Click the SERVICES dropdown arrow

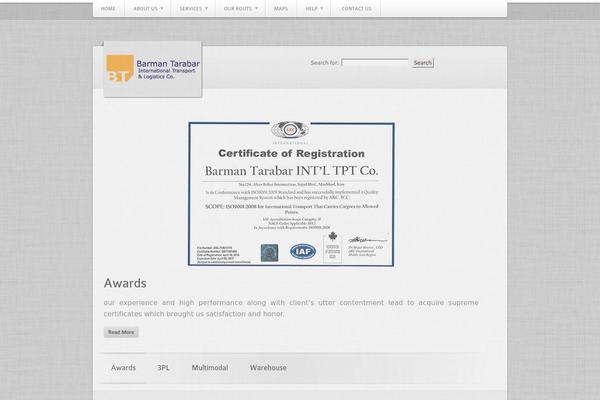tap(207, 8)
